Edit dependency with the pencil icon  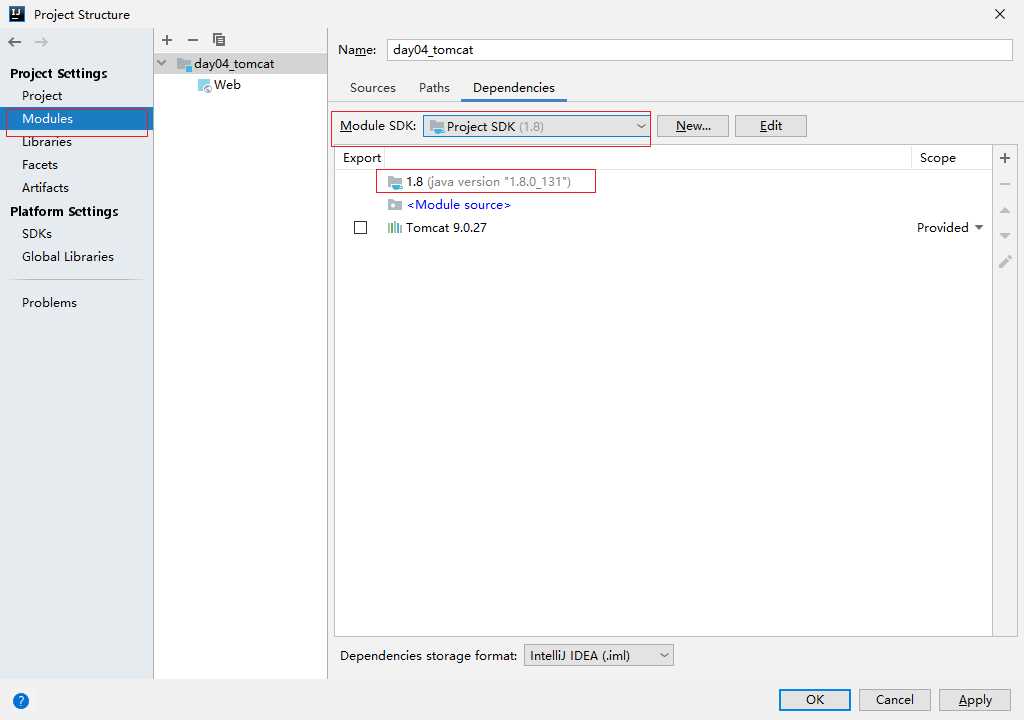[1005, 261]
